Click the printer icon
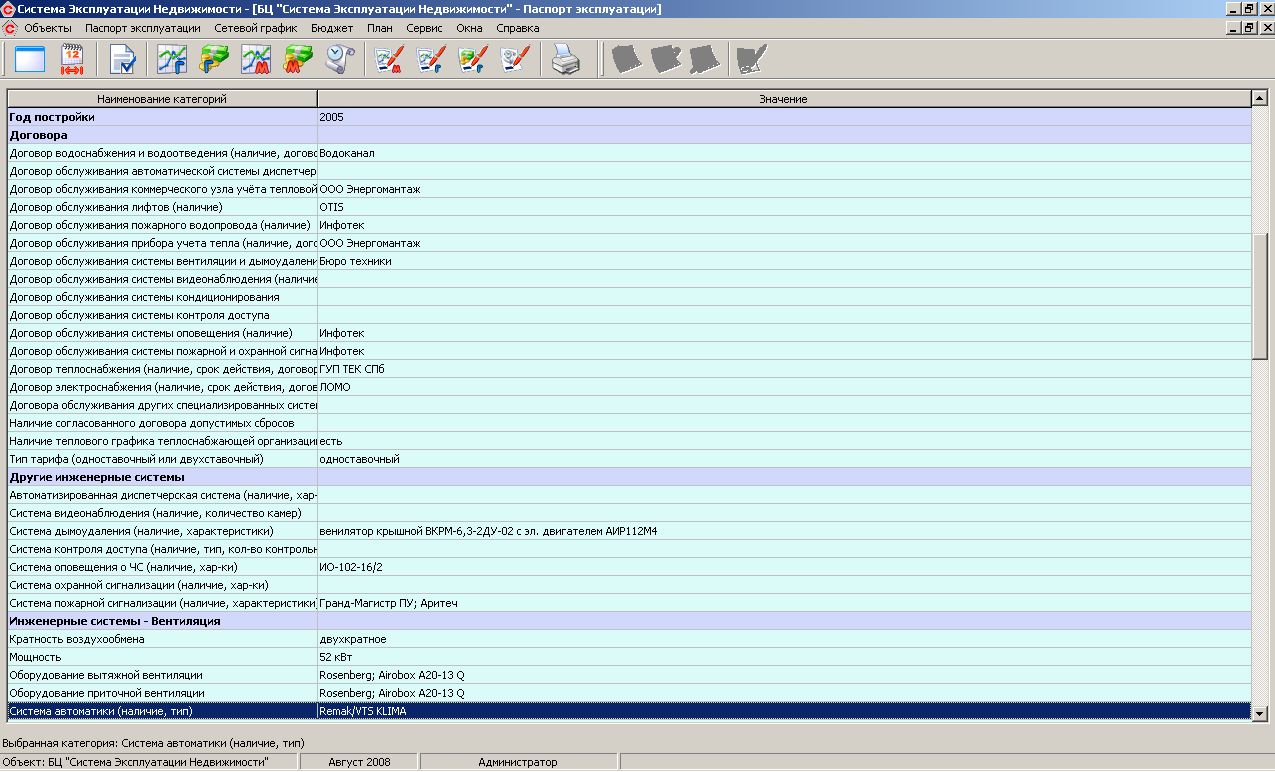Image resolution: width=1275 pixels, height=772 pixels. [566, 60]
